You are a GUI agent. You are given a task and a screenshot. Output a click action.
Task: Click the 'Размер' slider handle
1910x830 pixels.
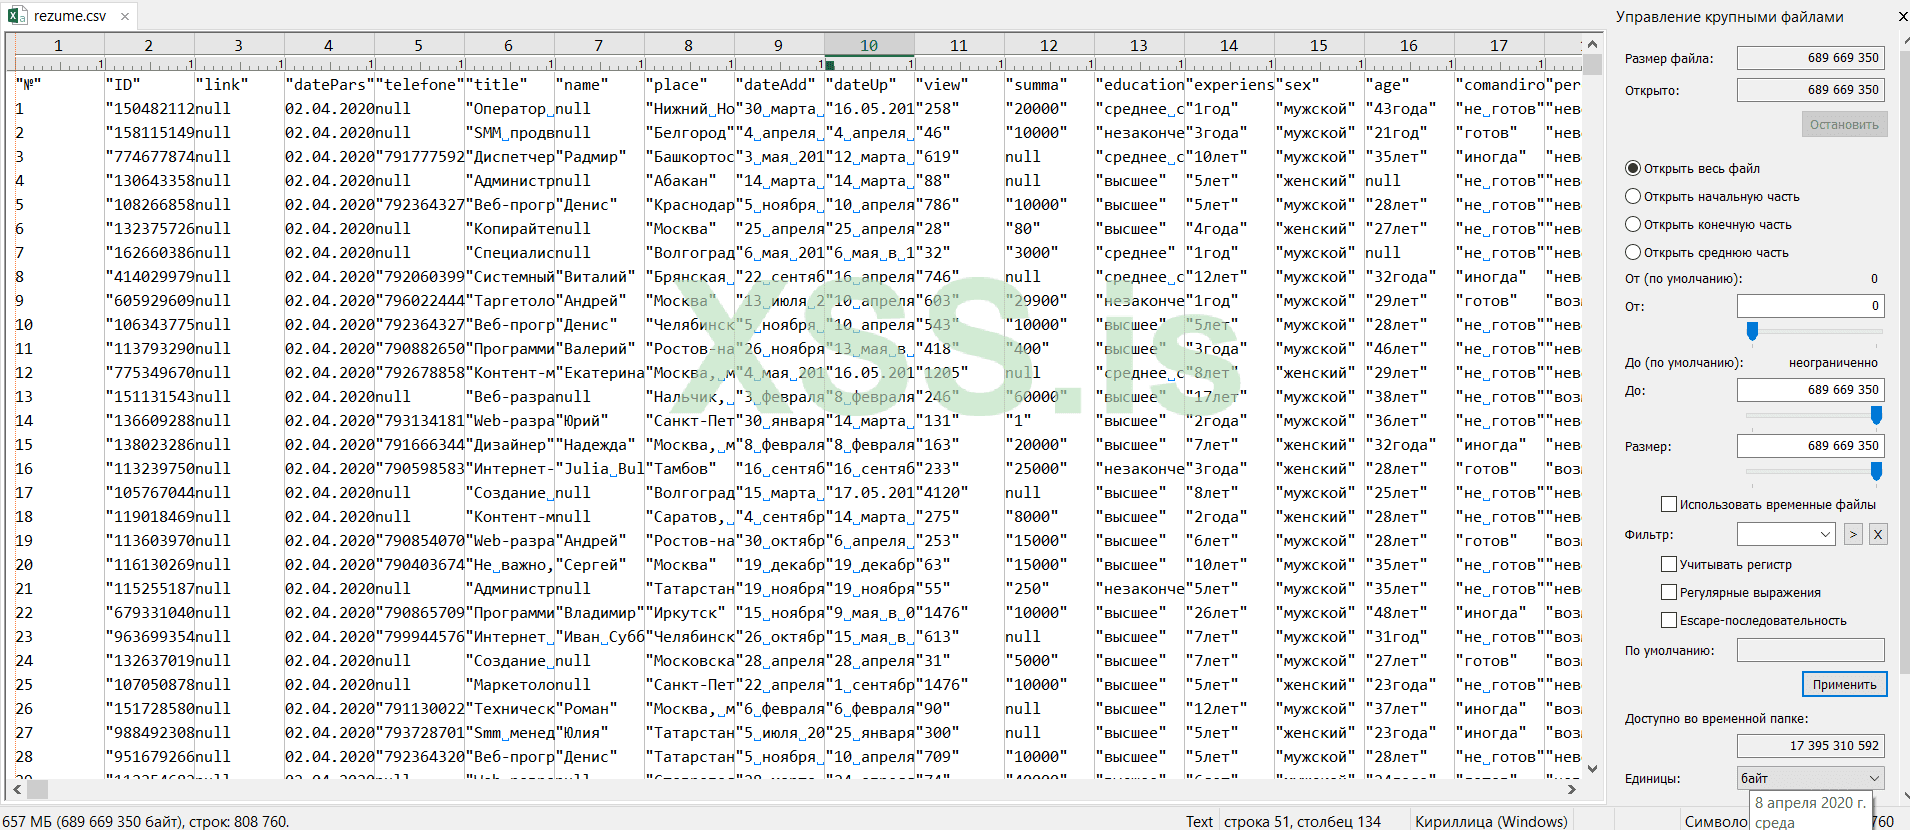tap(1876, 470)
